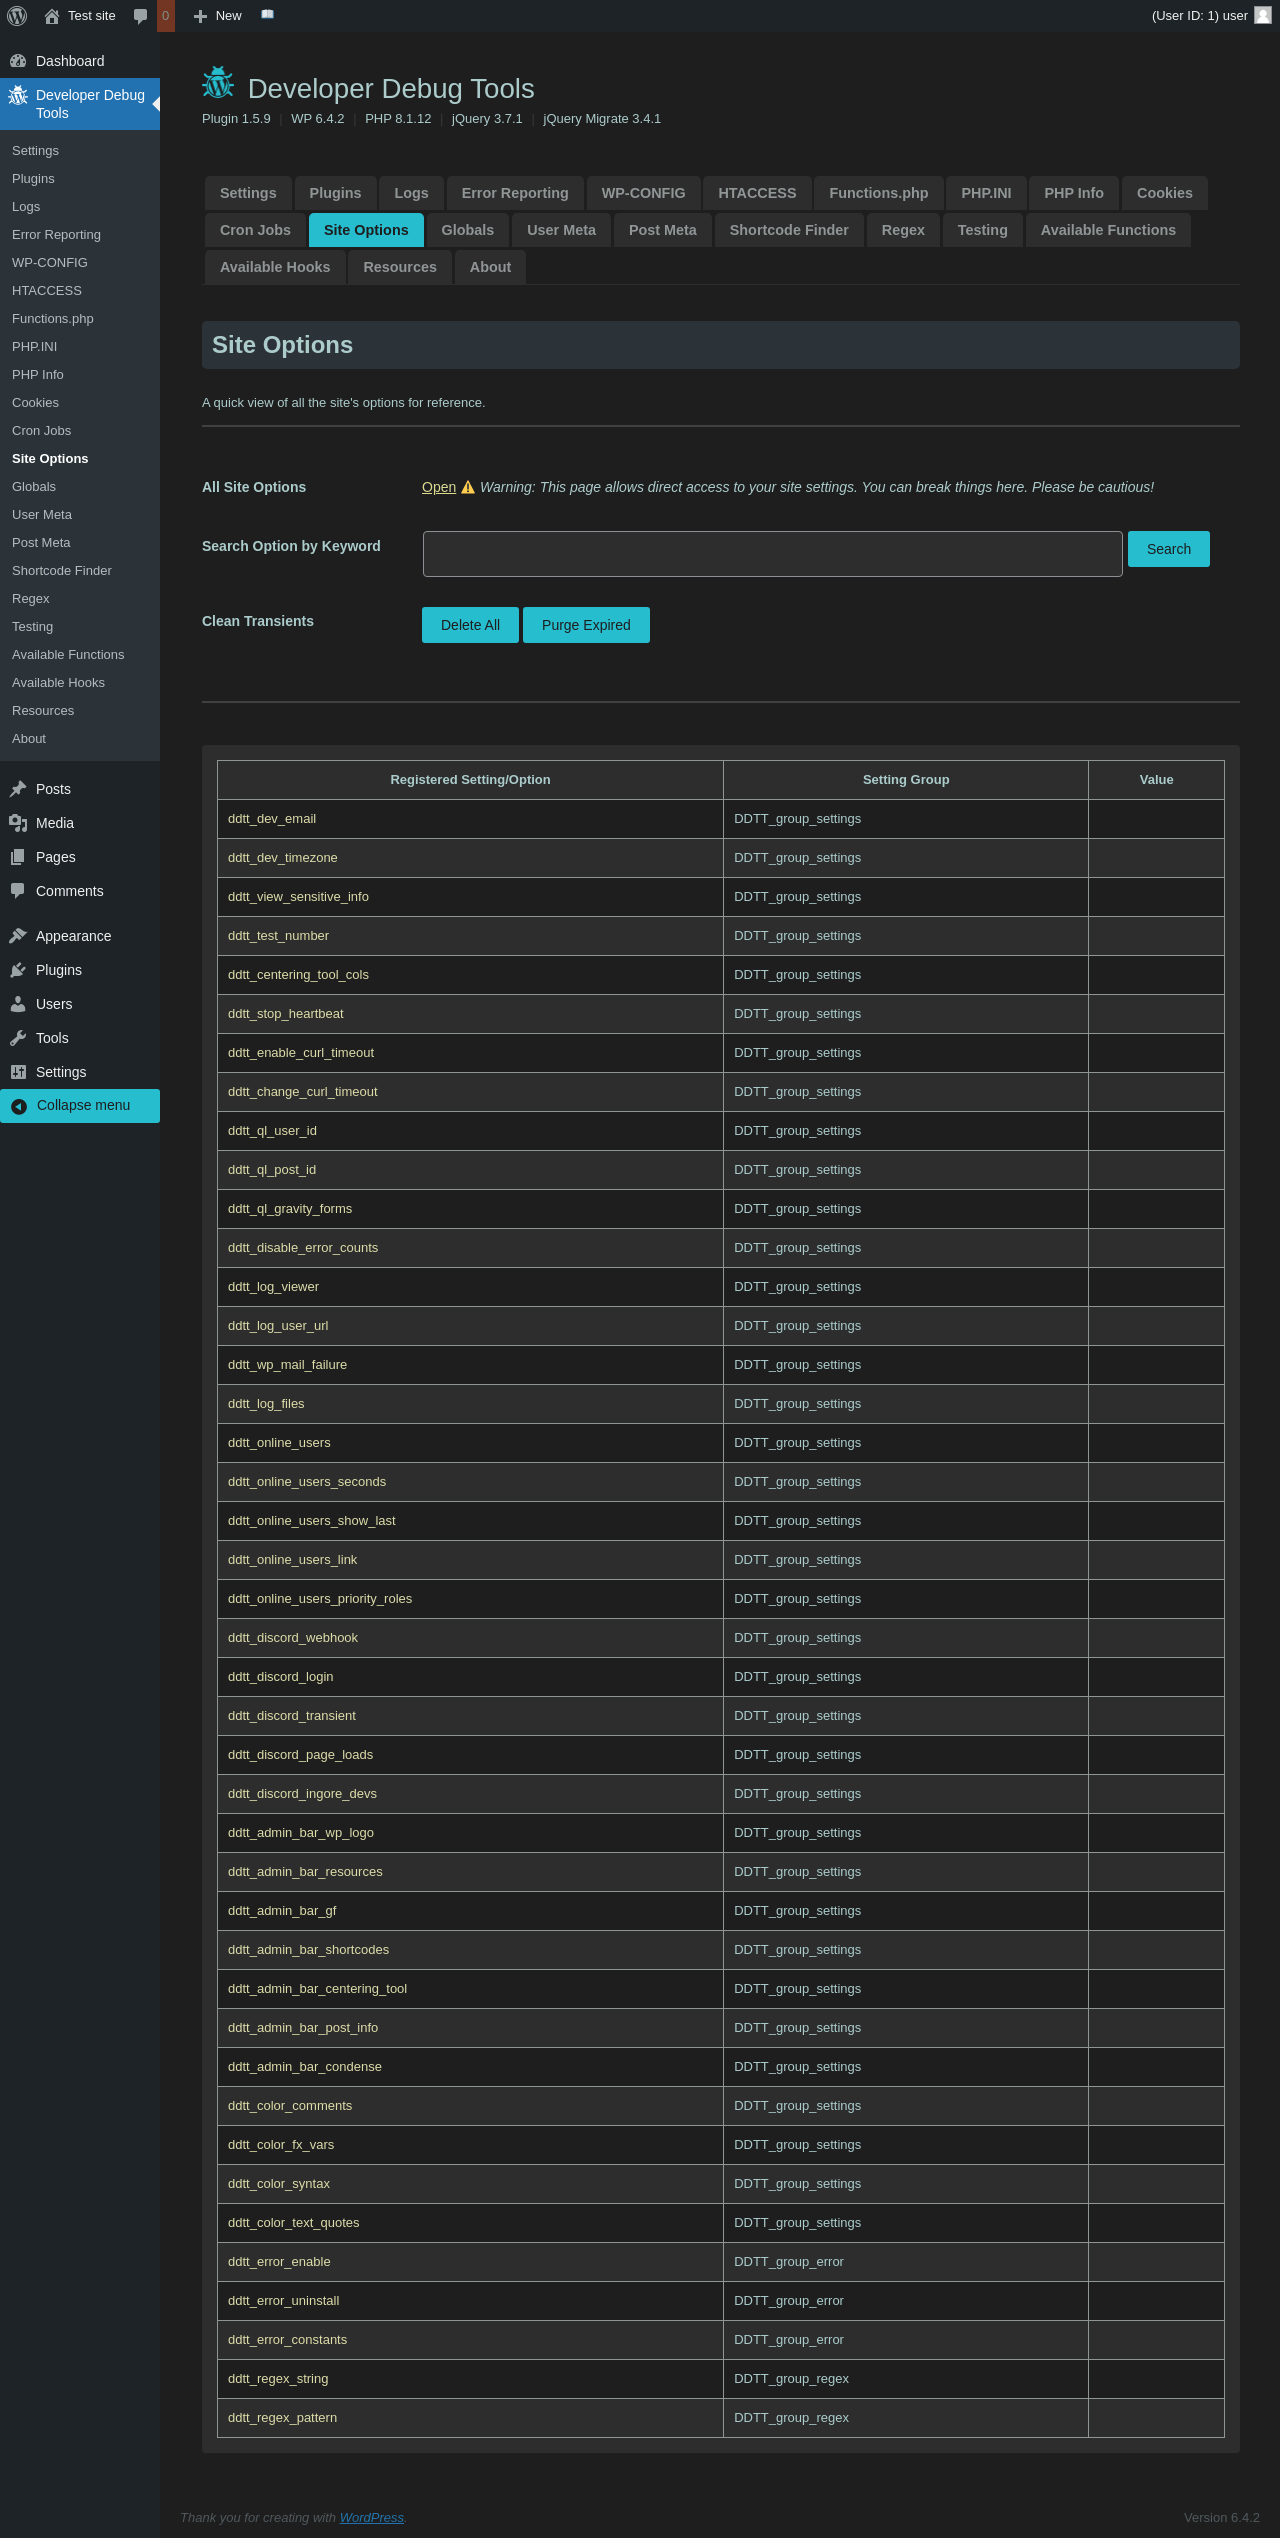Click the Media icon in sidebar
The width and height of the screenshot is (1280, 2538).
(x=18, y=823)
